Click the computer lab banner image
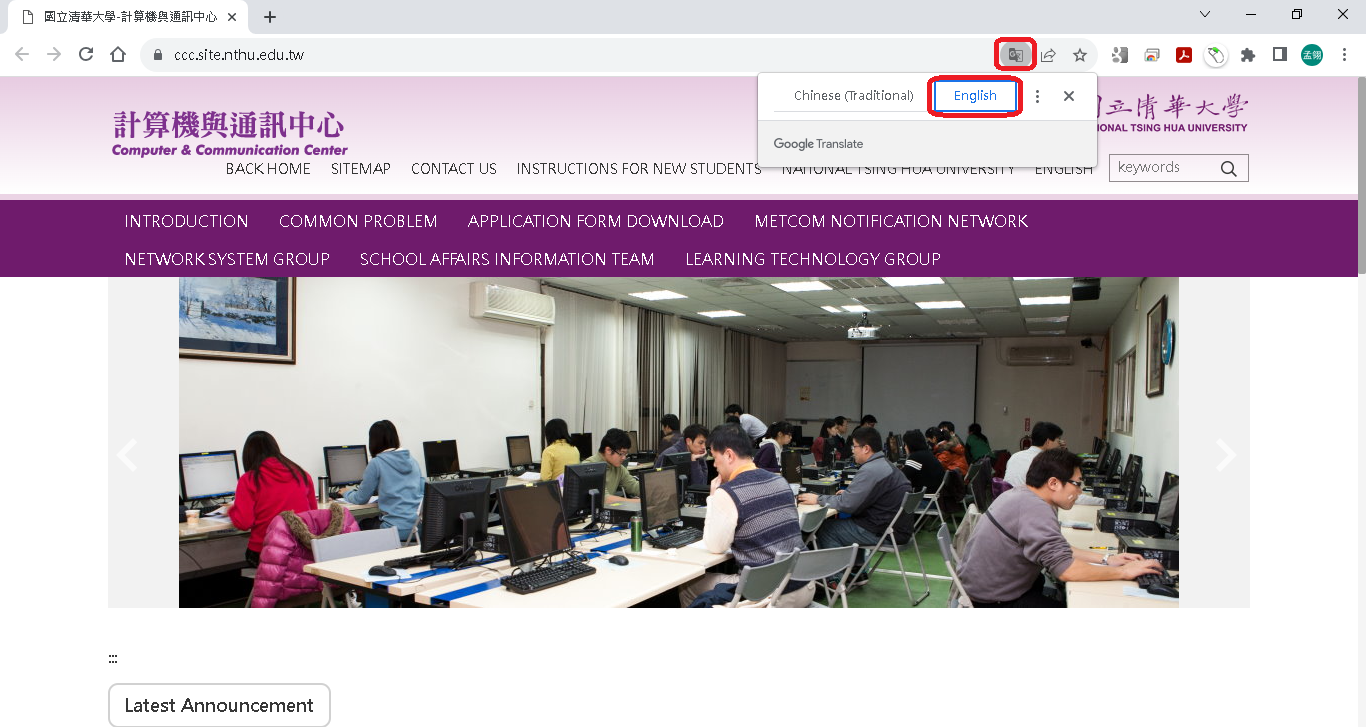1366x727 pixels. (x=679, y=442)
